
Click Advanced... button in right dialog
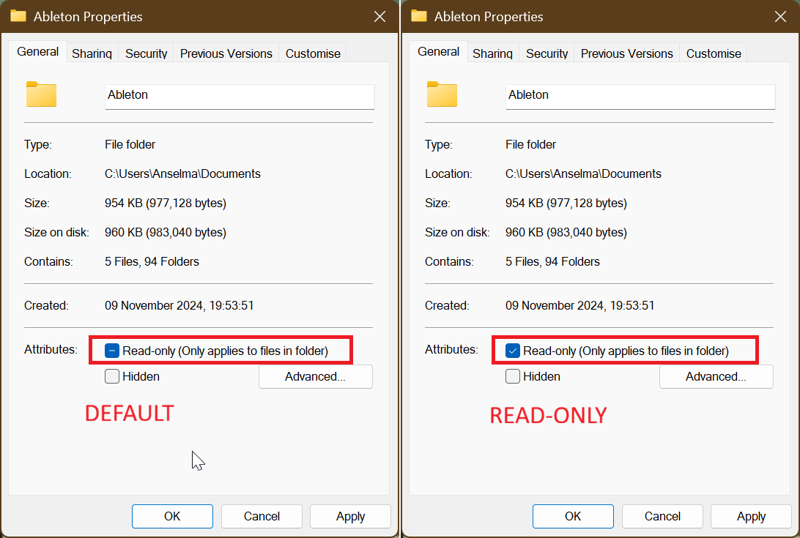point(716,377)
